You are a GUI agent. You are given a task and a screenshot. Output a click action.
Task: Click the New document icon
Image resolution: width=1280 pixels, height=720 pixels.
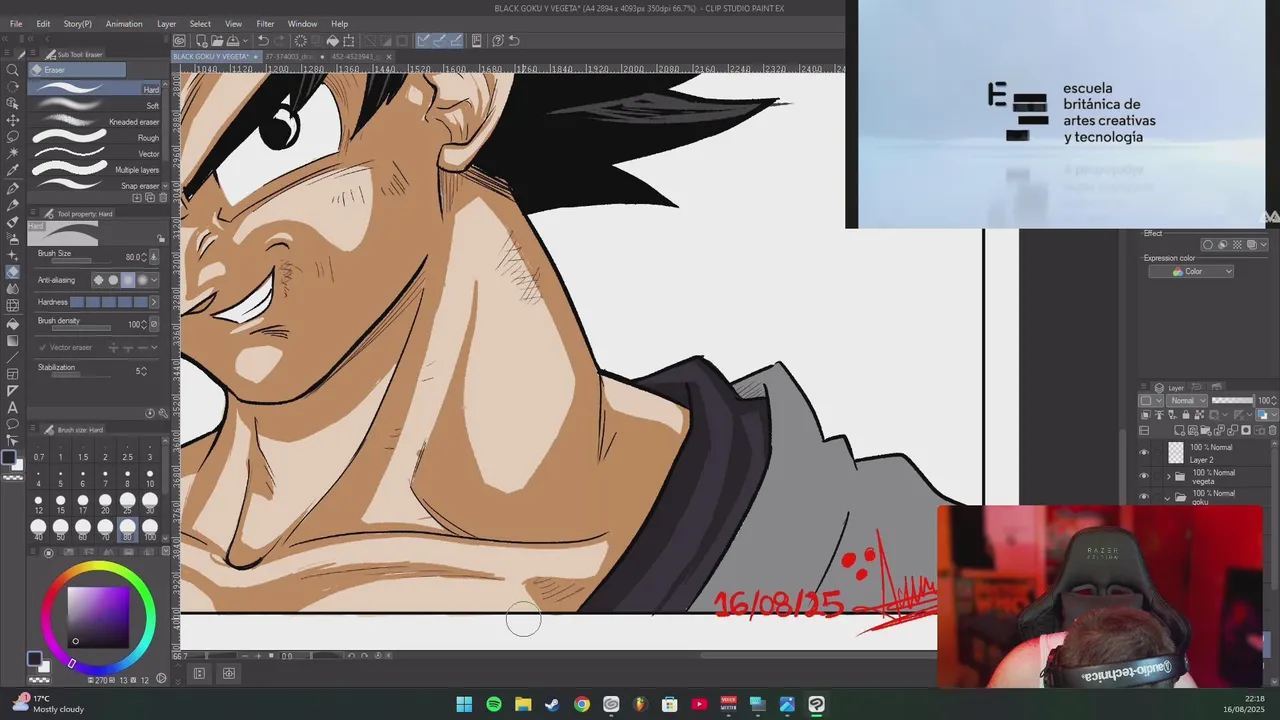click(x=201, y=41)
